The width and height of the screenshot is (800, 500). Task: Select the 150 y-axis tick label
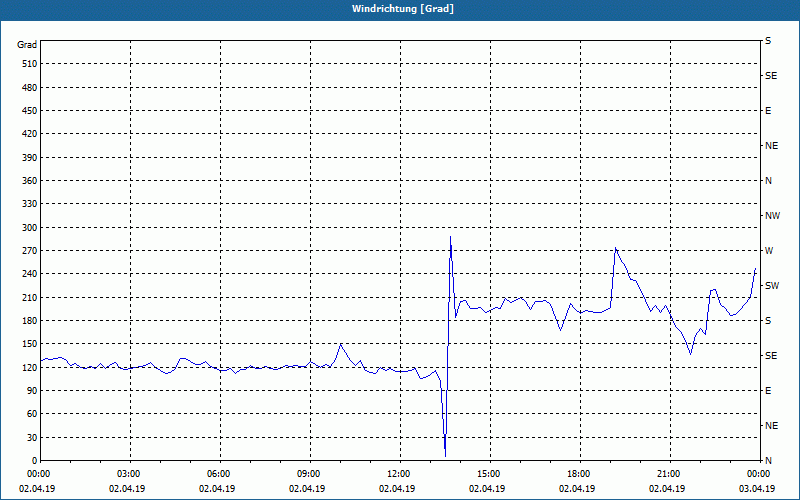[30, 344]
